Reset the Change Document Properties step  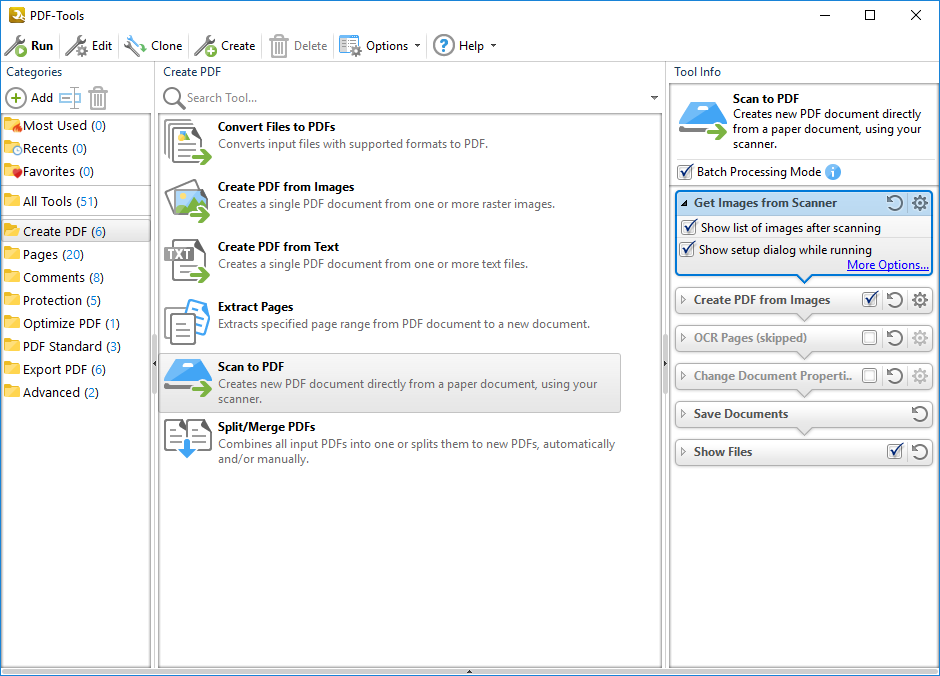point(894,376)
